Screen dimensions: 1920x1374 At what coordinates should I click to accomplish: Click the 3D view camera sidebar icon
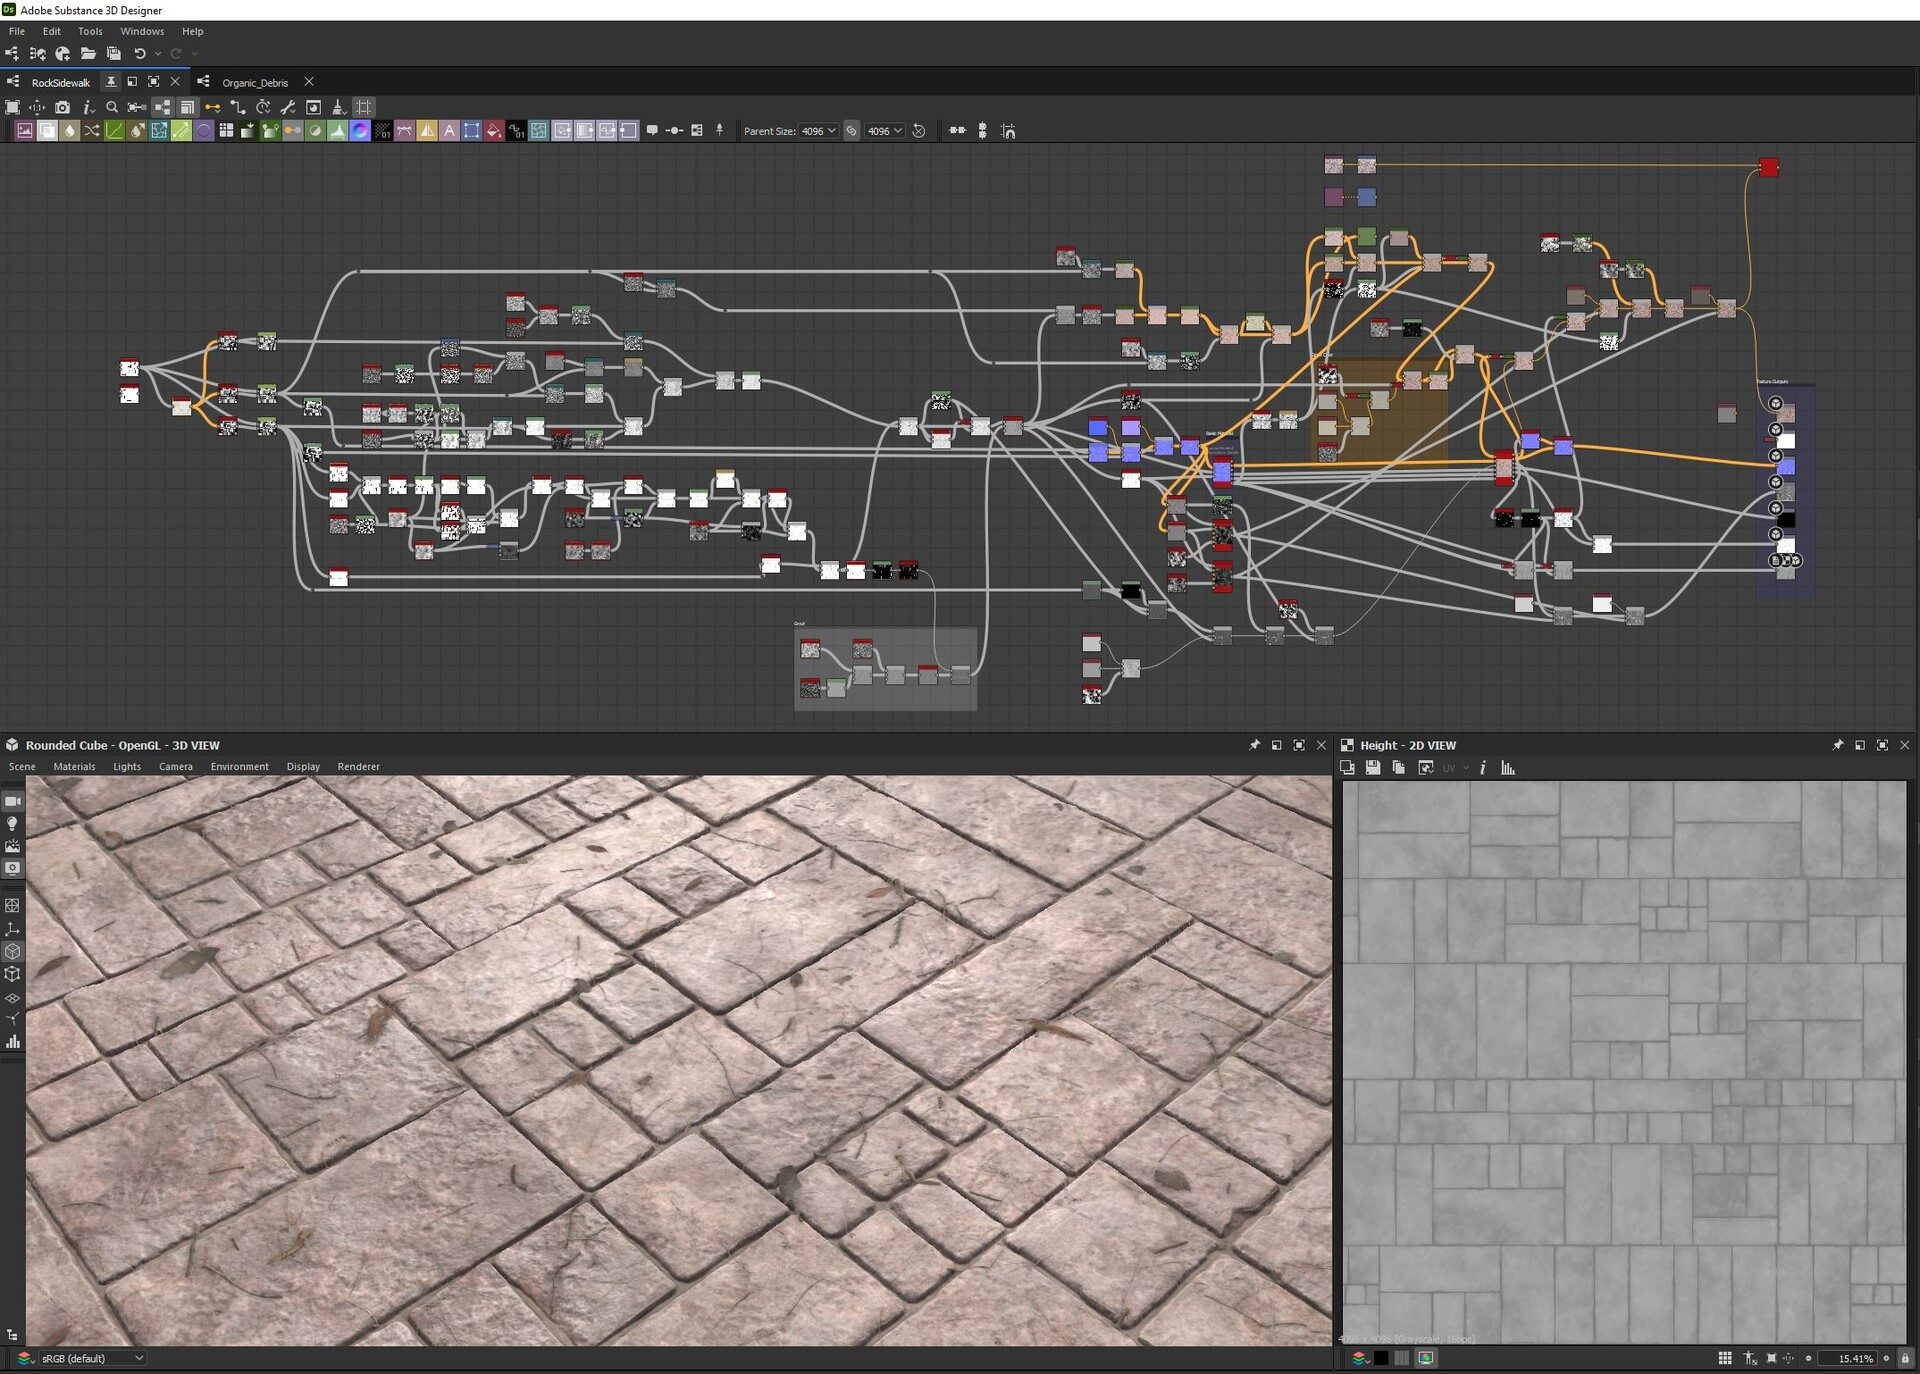point(13,802)
